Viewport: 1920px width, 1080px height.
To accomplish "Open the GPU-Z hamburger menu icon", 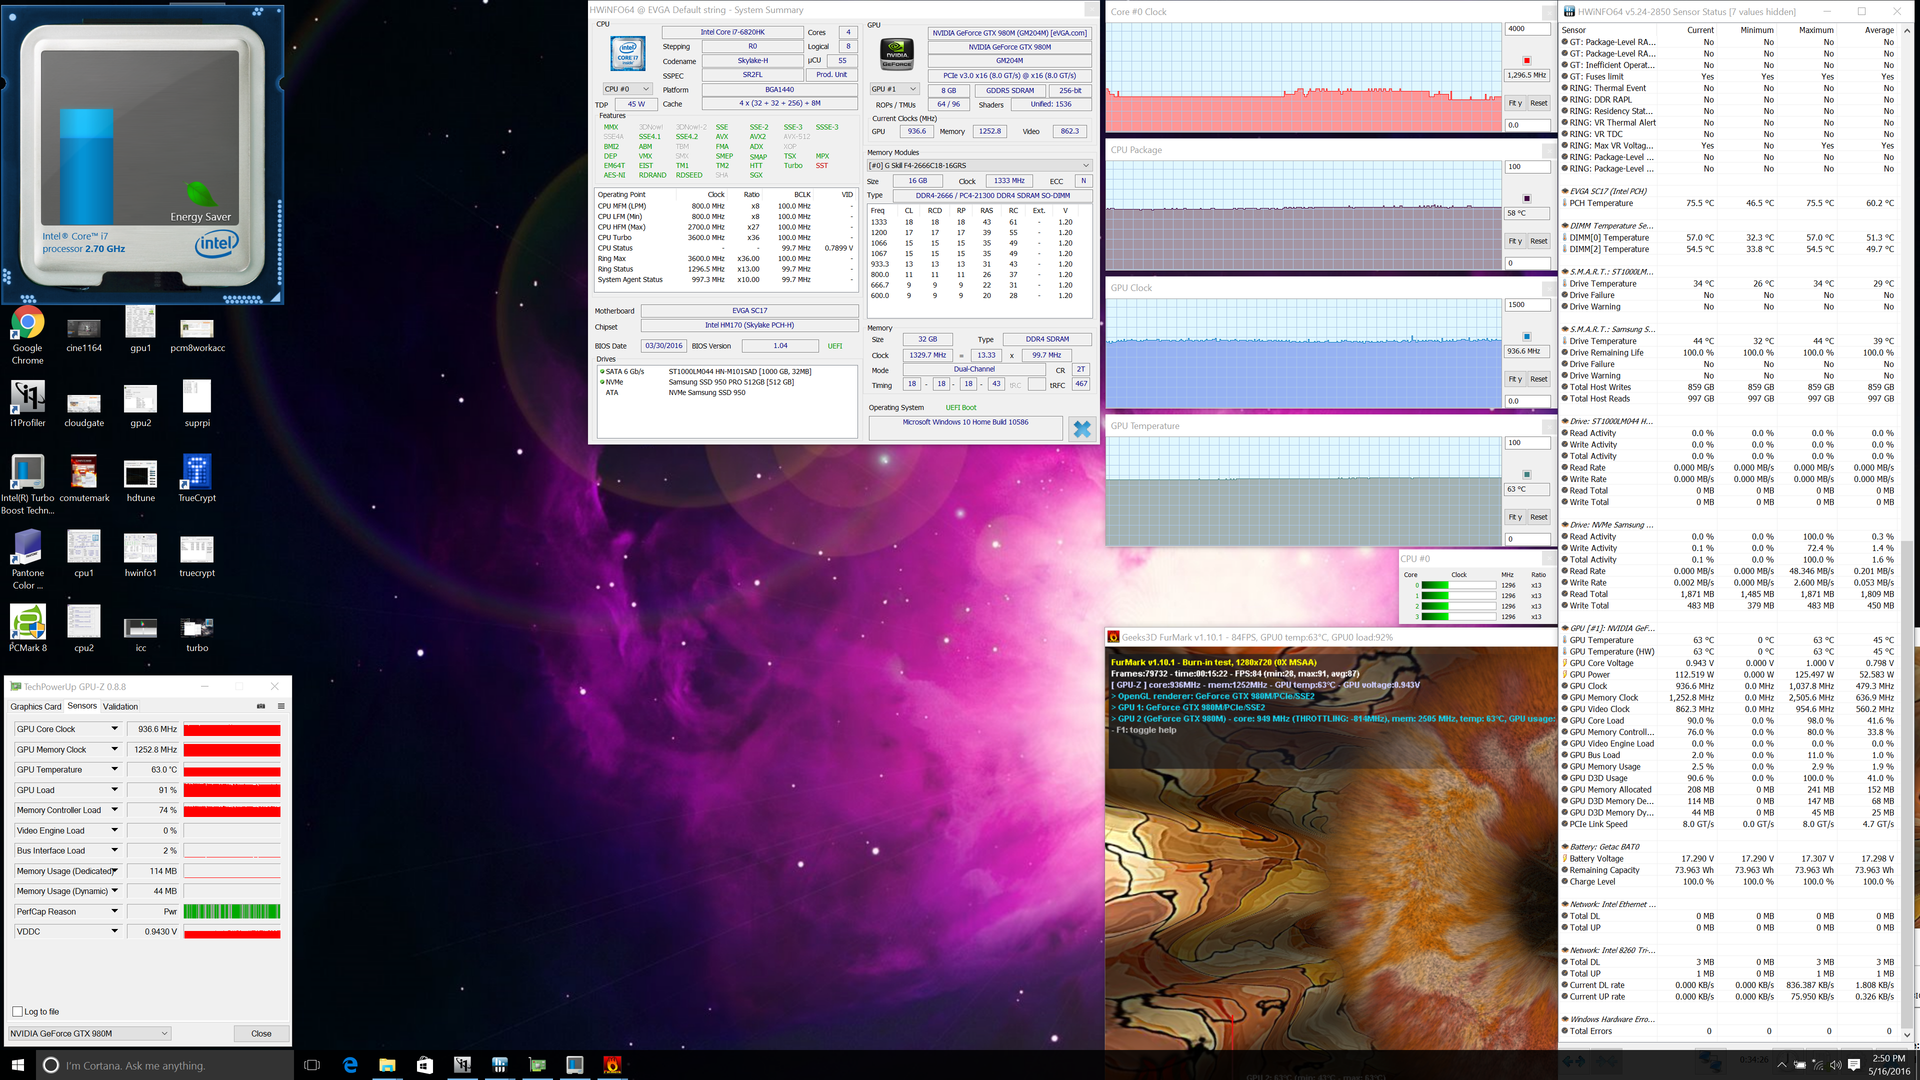I will click(x=281, y=706).
